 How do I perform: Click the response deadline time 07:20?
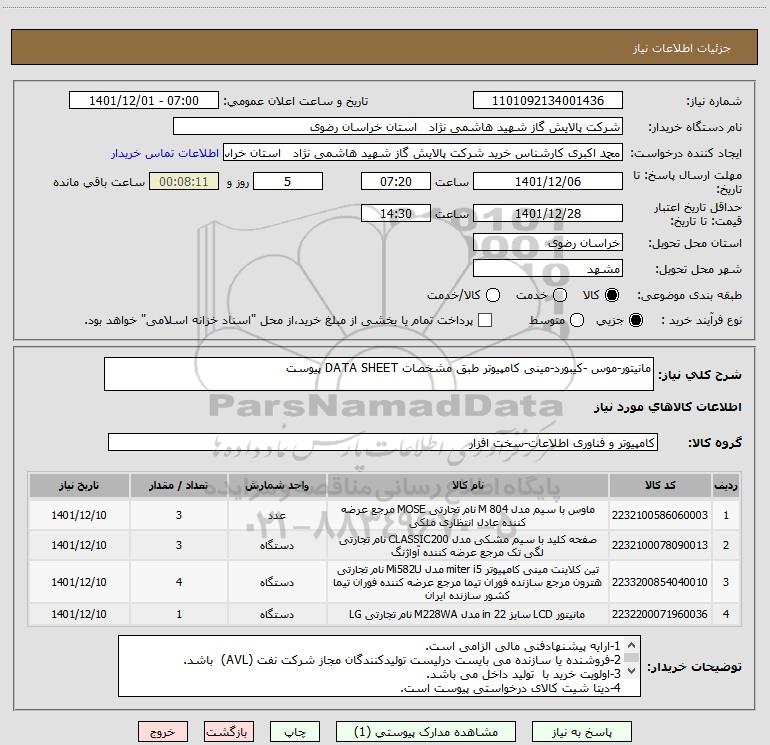tap(396, 181)
